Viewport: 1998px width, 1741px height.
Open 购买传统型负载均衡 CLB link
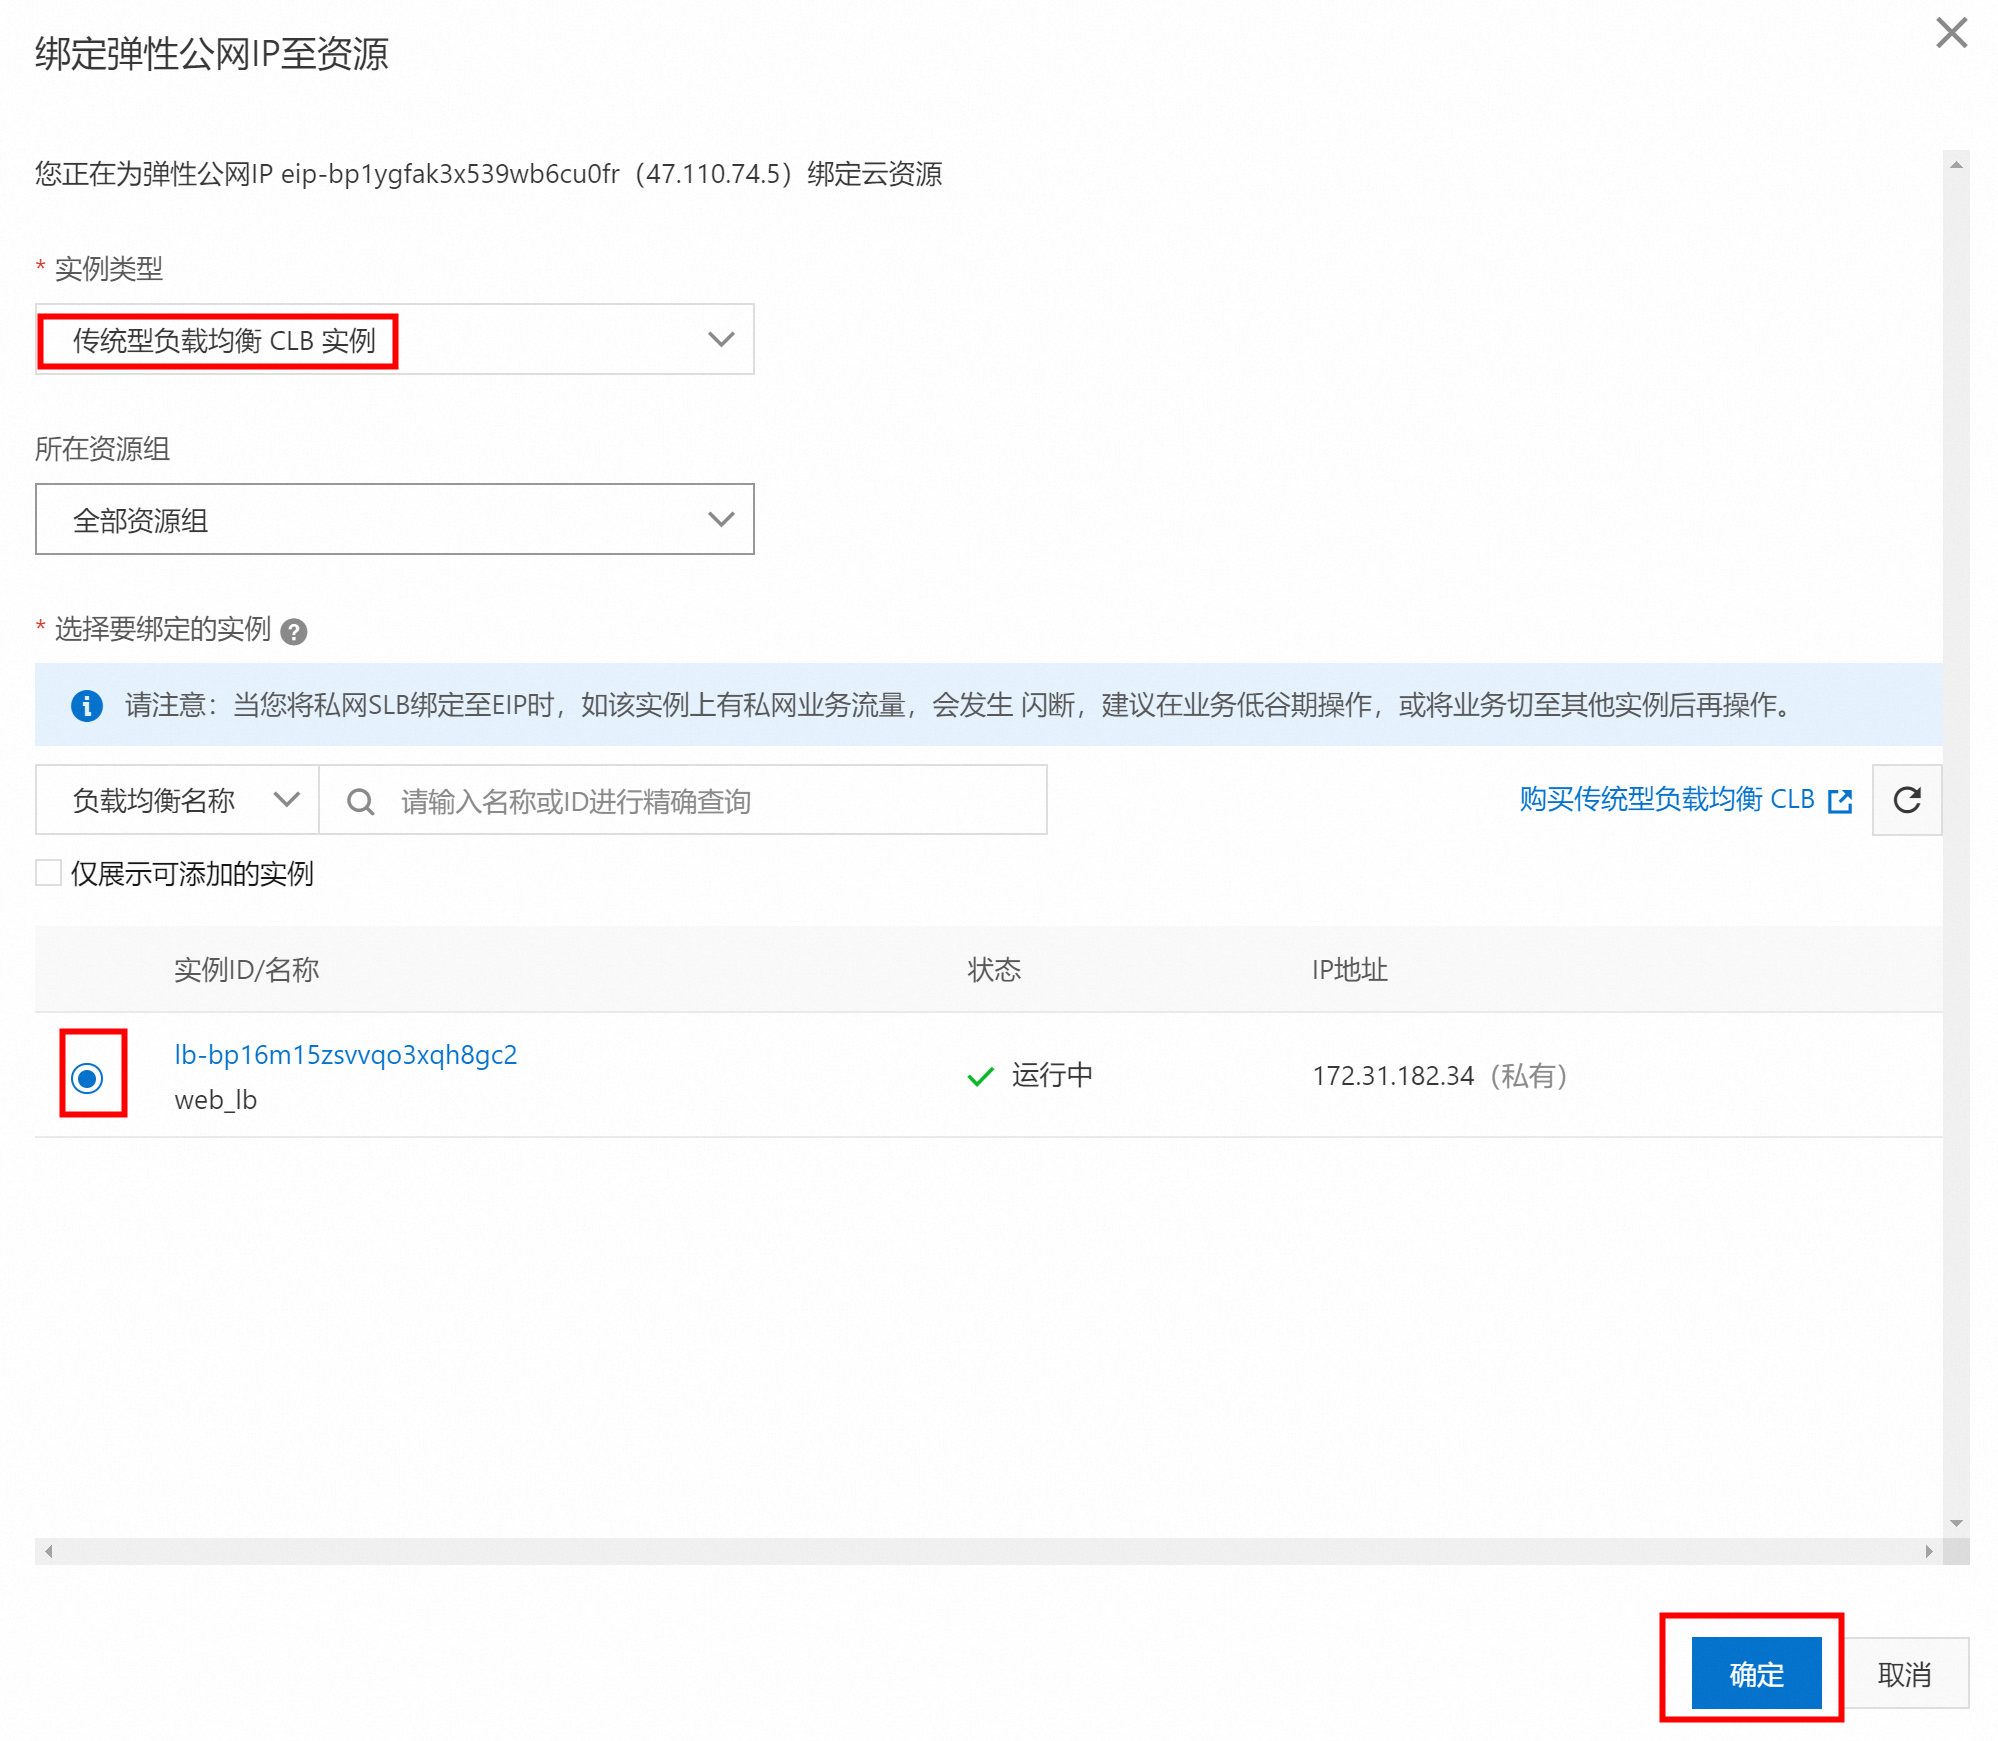1666,799
